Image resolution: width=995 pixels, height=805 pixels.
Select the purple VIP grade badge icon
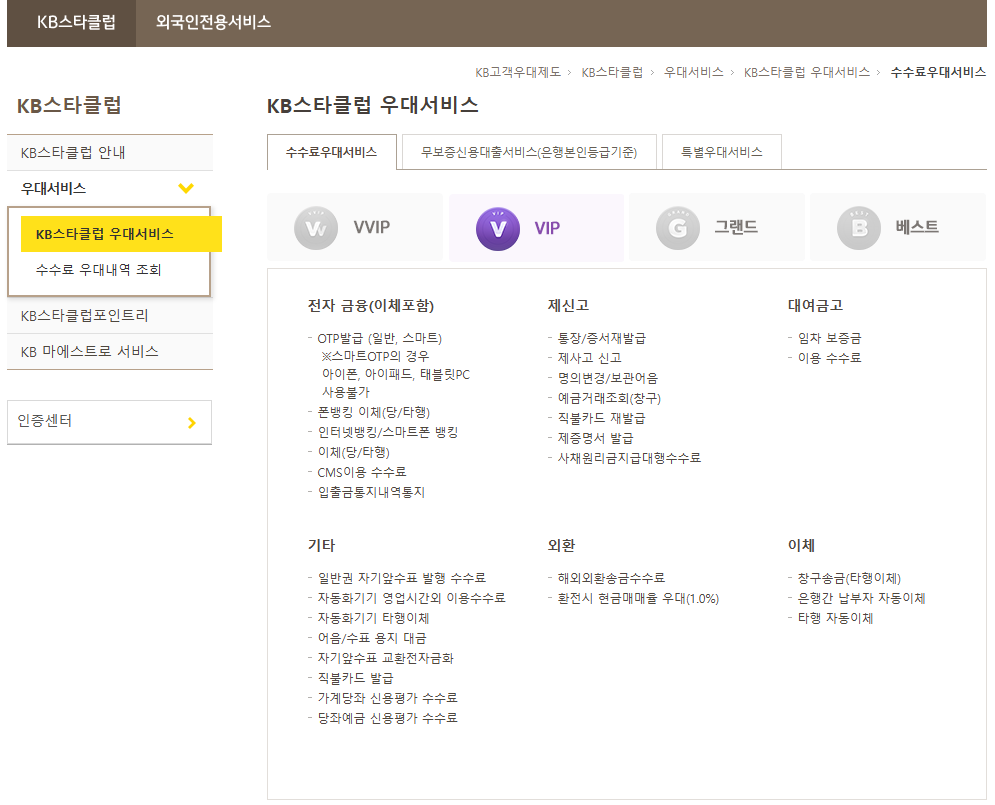[x=498, y=228]
